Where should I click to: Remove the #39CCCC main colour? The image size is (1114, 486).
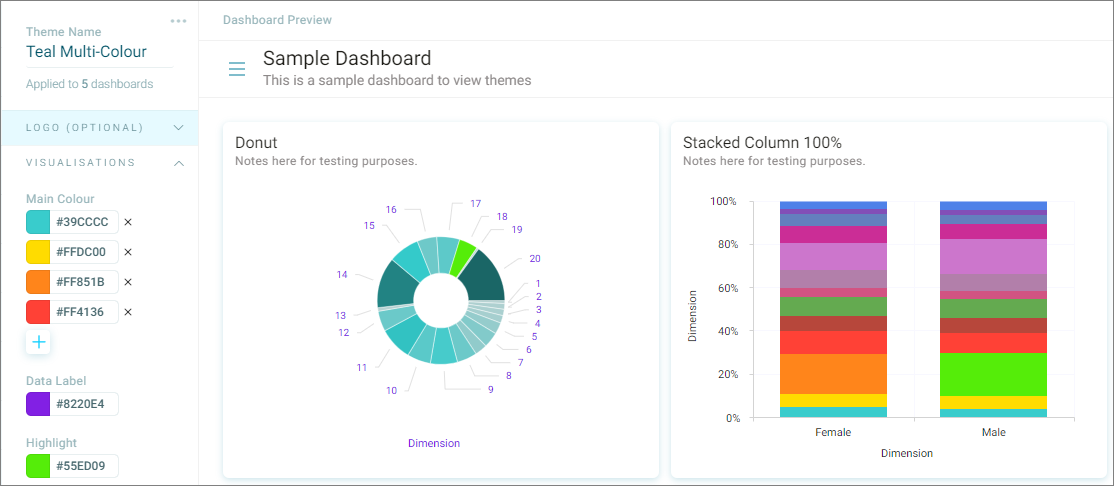click(x=128, y=222)
